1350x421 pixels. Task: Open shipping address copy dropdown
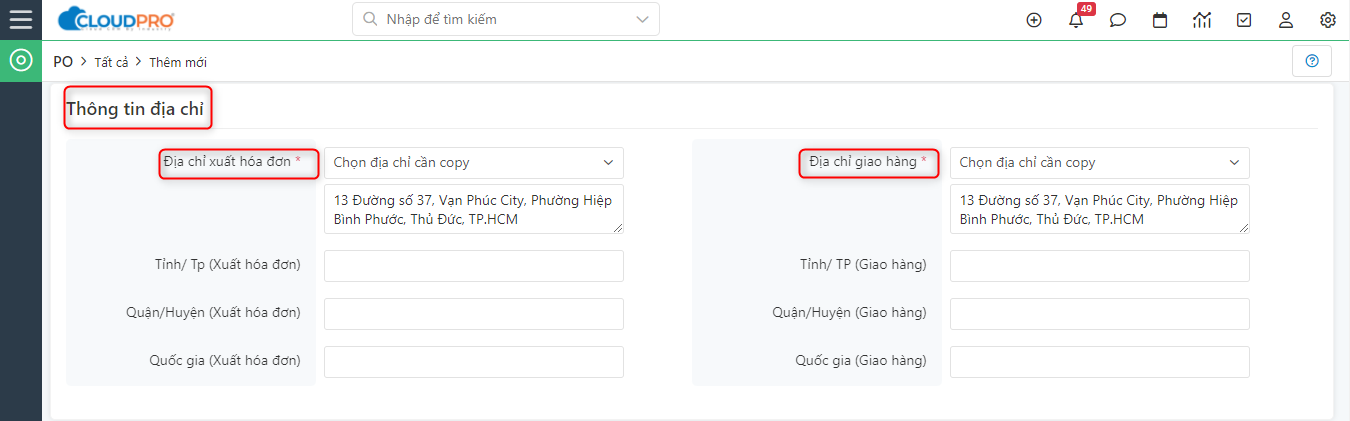(1100, 162)
